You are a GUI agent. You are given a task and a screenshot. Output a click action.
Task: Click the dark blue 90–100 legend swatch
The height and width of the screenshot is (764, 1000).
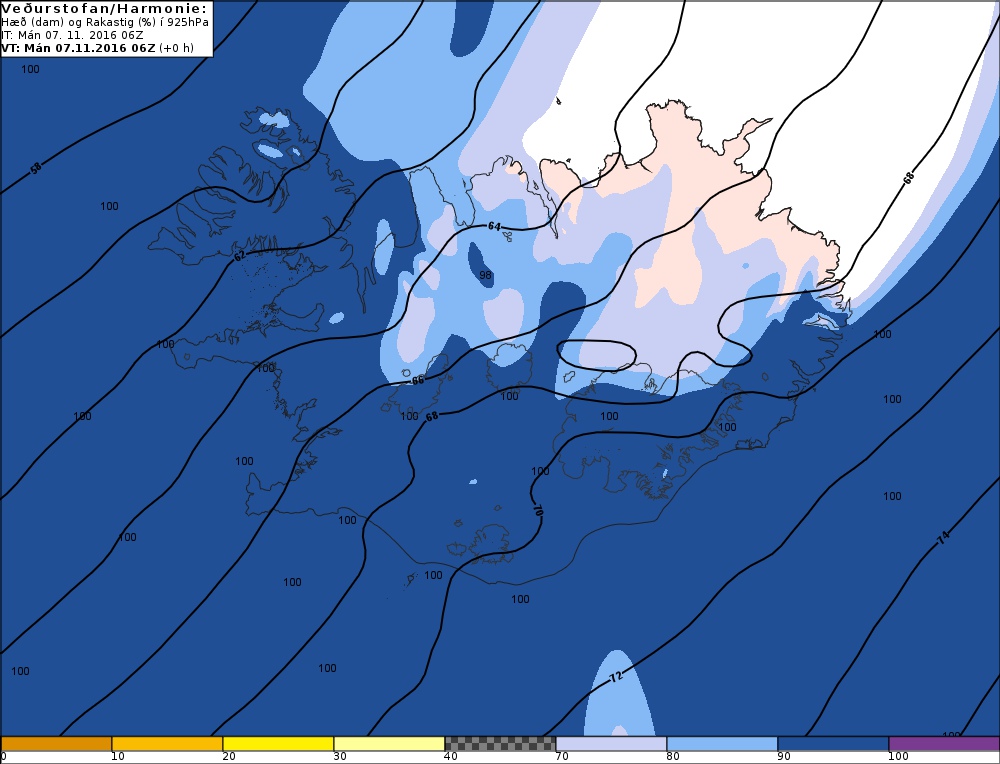tap(833, 744)
